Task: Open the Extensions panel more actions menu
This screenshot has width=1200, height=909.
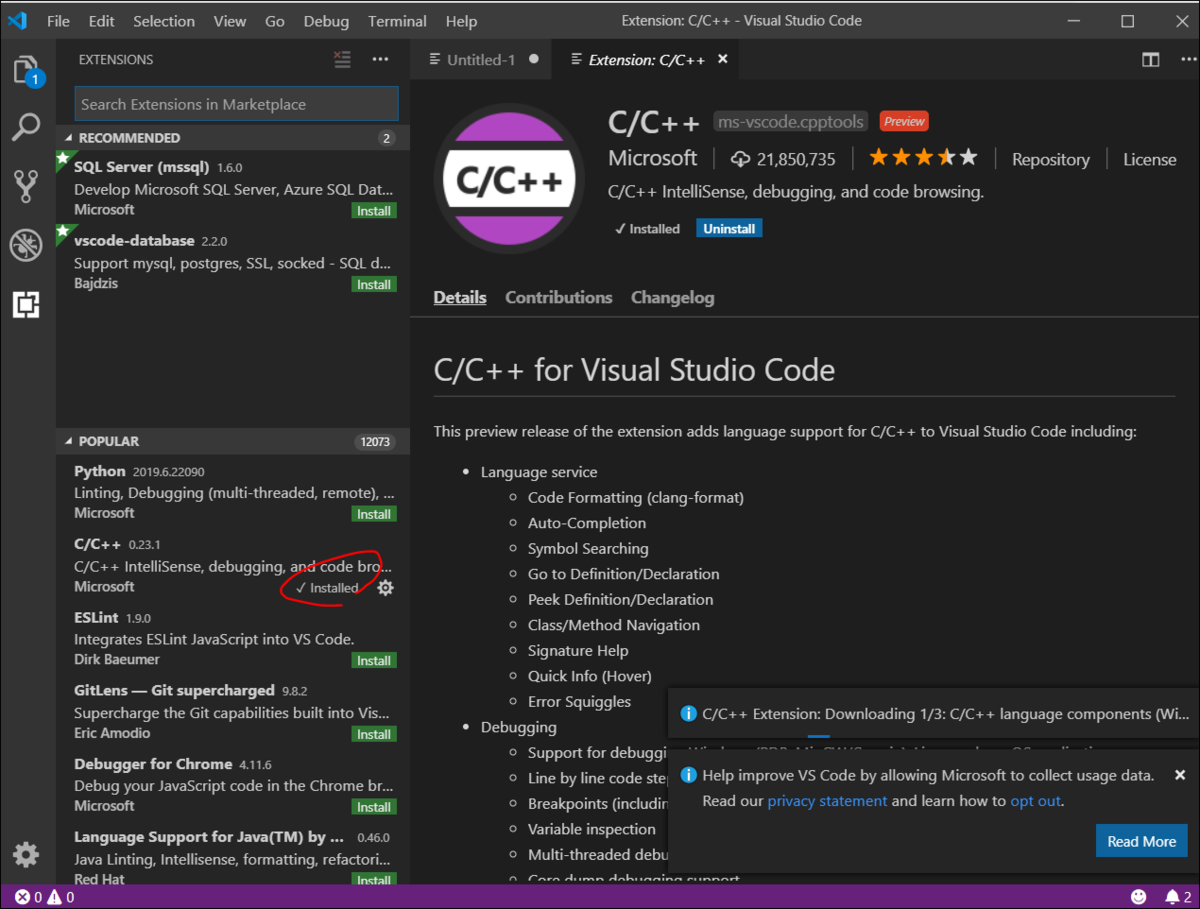Action: [380, 60]
